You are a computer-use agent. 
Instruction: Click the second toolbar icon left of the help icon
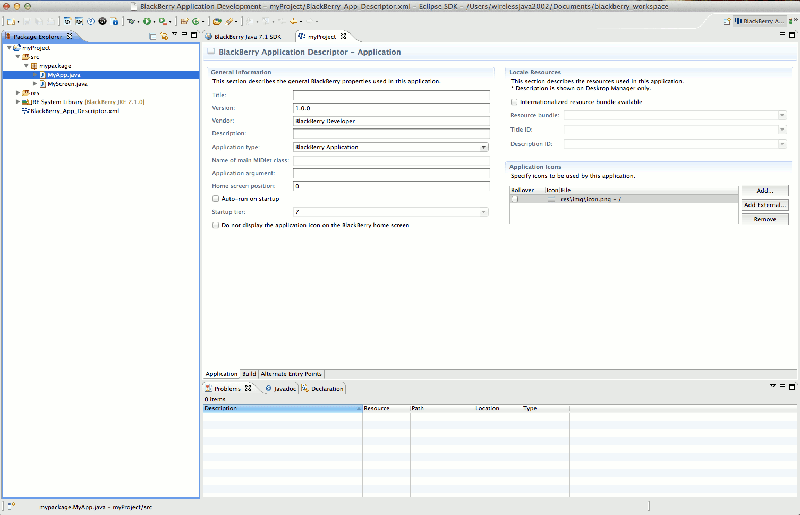[67, 21]
